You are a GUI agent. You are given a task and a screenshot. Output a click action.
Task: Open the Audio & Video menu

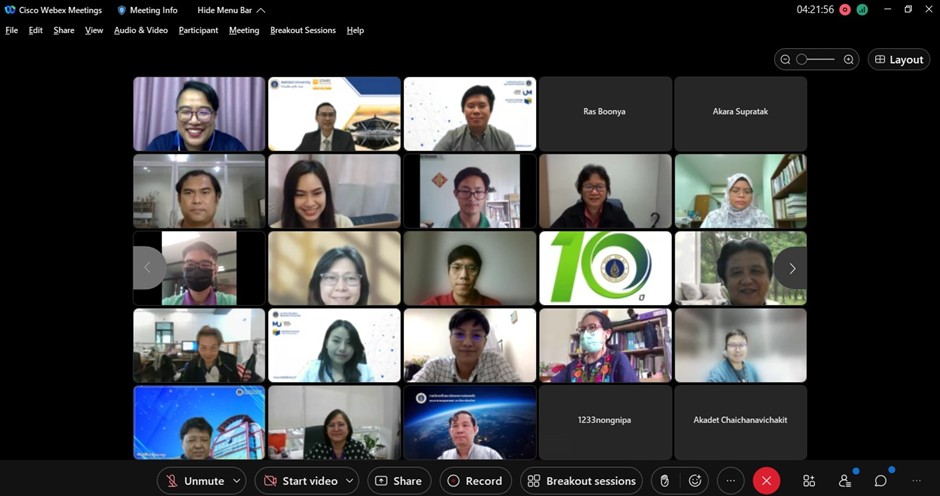point(141,30)
